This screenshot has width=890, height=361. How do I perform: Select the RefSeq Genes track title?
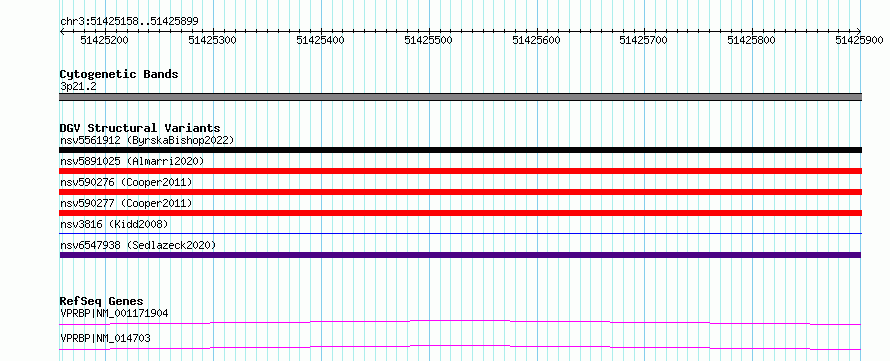coord(101,301)
